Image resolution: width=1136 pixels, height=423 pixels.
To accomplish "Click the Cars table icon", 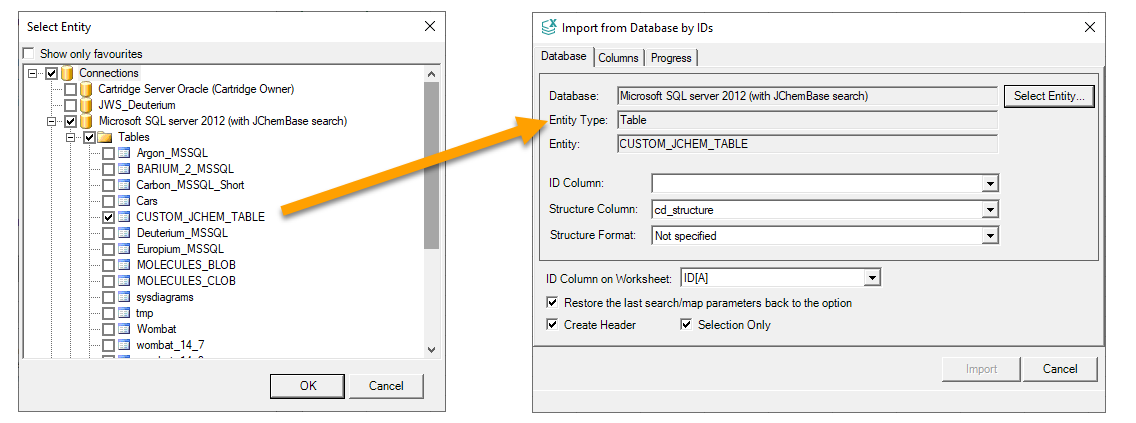I will [125, 201].
